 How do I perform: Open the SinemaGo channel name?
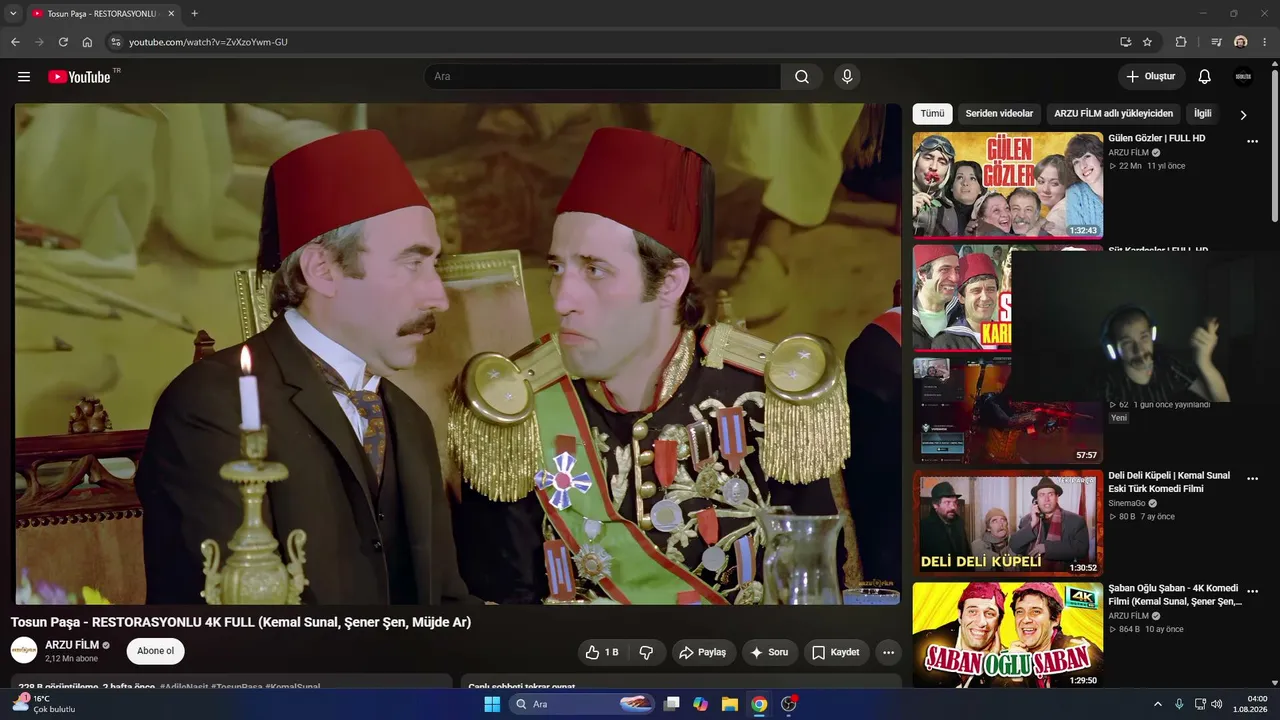click(1128, 503)
